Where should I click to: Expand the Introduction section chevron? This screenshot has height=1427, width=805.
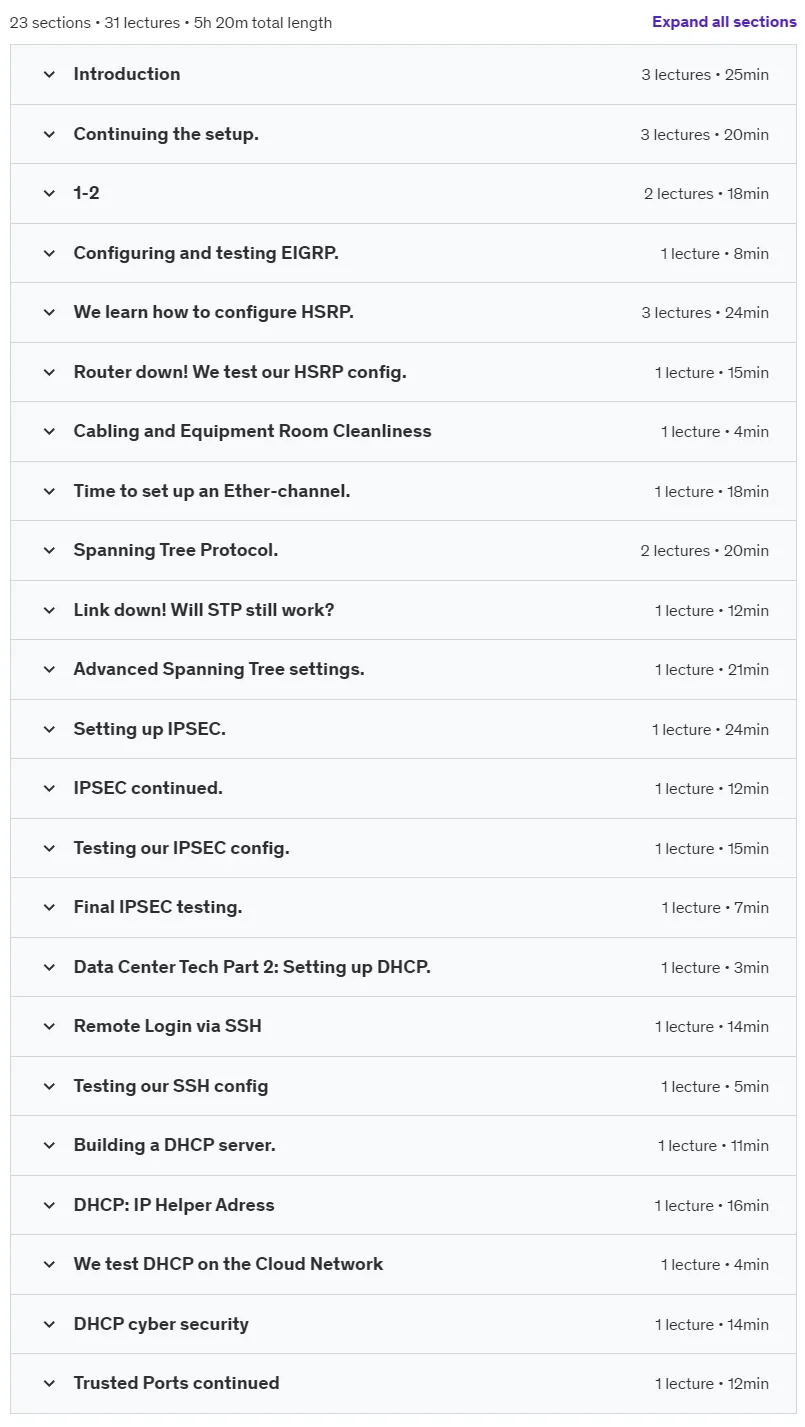pos(49,75)
